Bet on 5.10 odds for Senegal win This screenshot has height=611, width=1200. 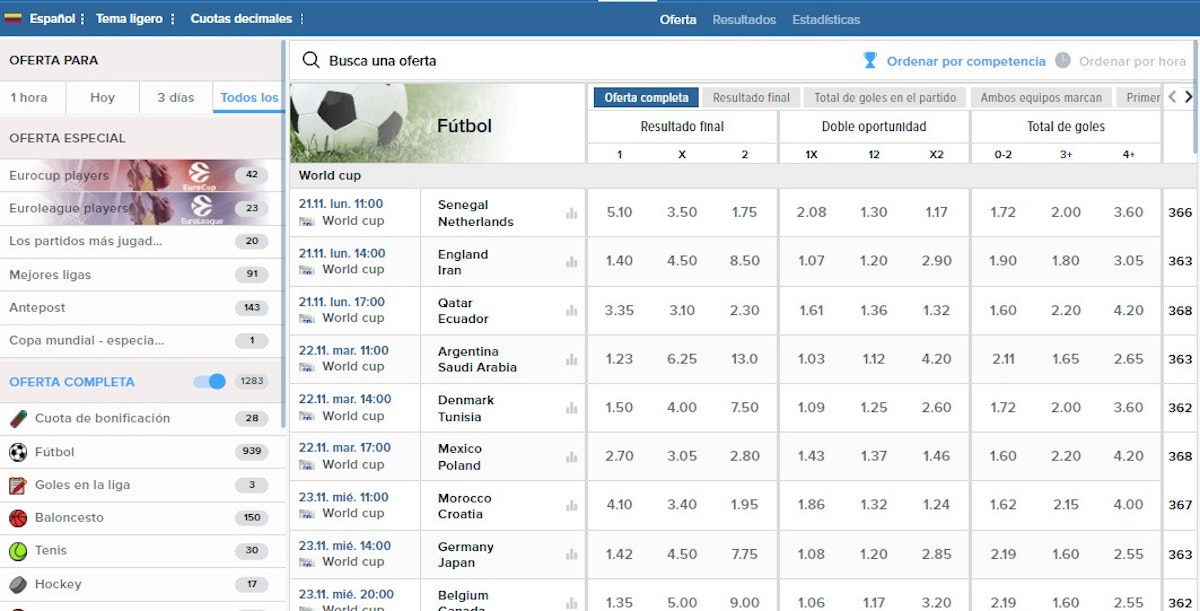point(619,213)
